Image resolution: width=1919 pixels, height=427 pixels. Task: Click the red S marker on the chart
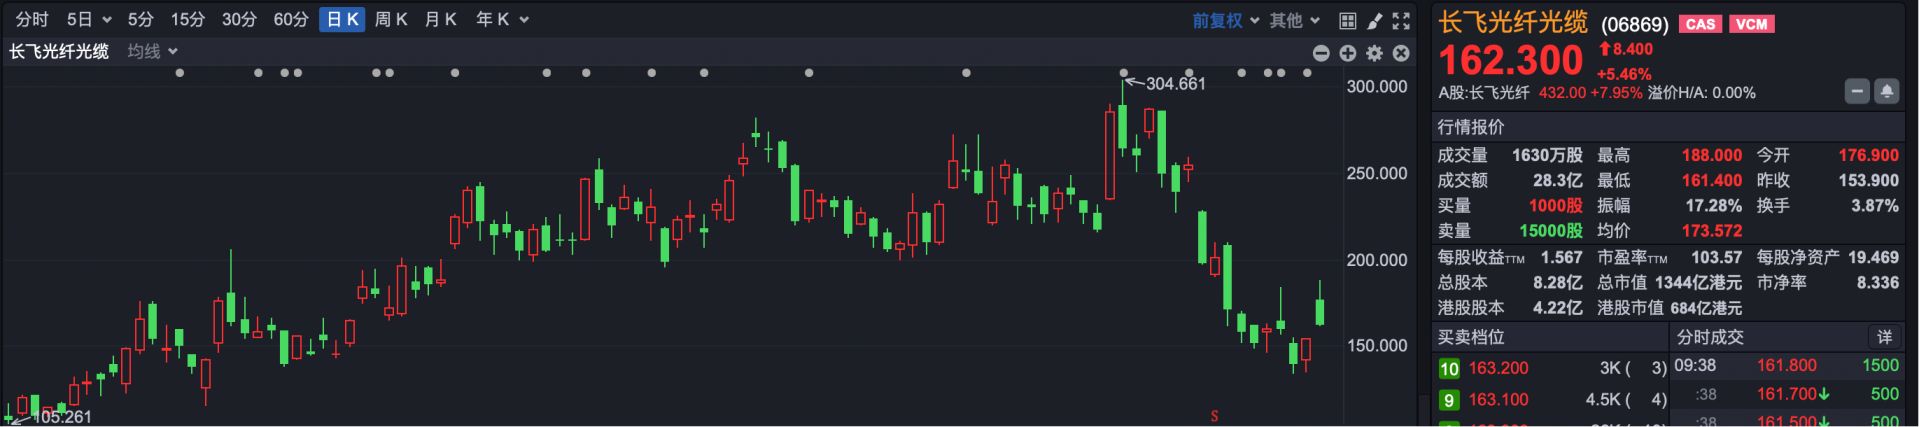point(1214,416)
